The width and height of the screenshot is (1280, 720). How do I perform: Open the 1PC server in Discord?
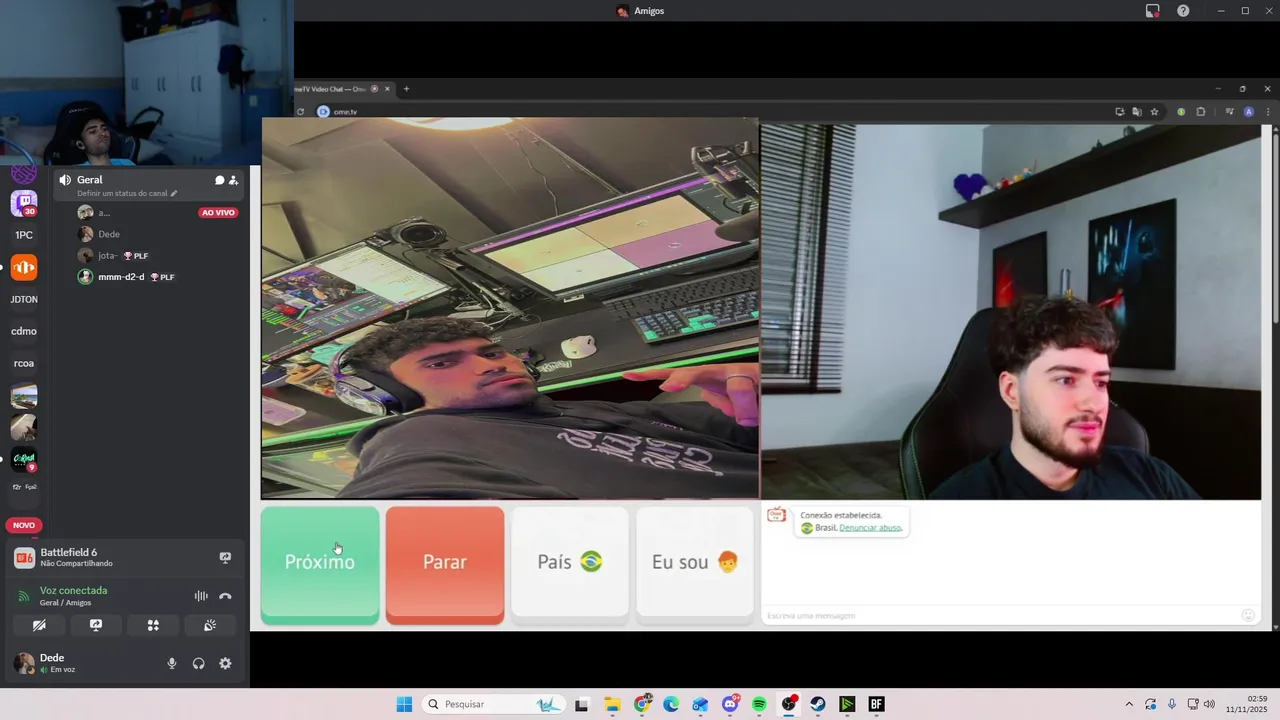click(24, 235)
